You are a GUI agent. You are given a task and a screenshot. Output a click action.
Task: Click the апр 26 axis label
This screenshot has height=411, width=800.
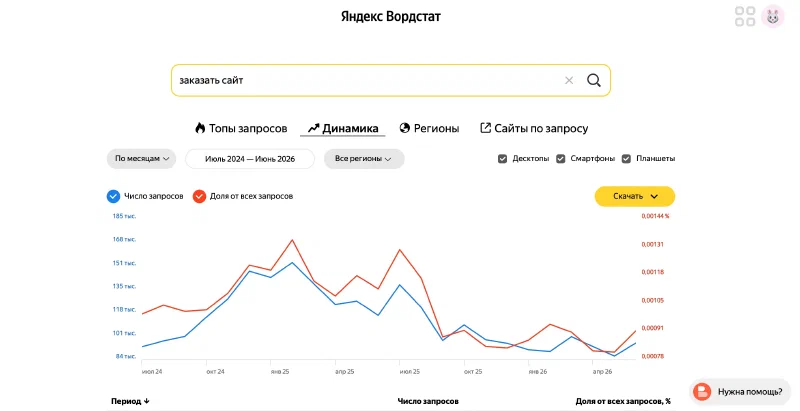point(603,372)
